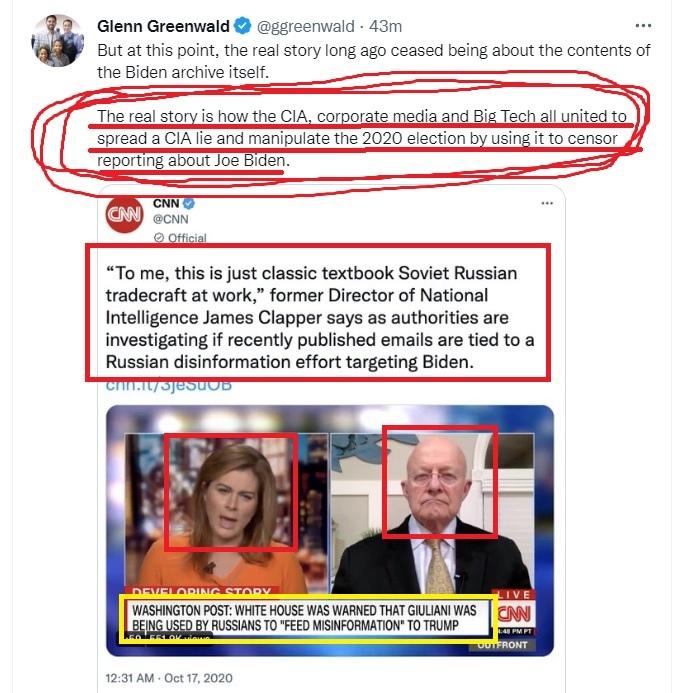The height and width of the screenshot is (693, 676).
Task: Open the CNN account name in the quoted tweet
Action: [166, 203]
